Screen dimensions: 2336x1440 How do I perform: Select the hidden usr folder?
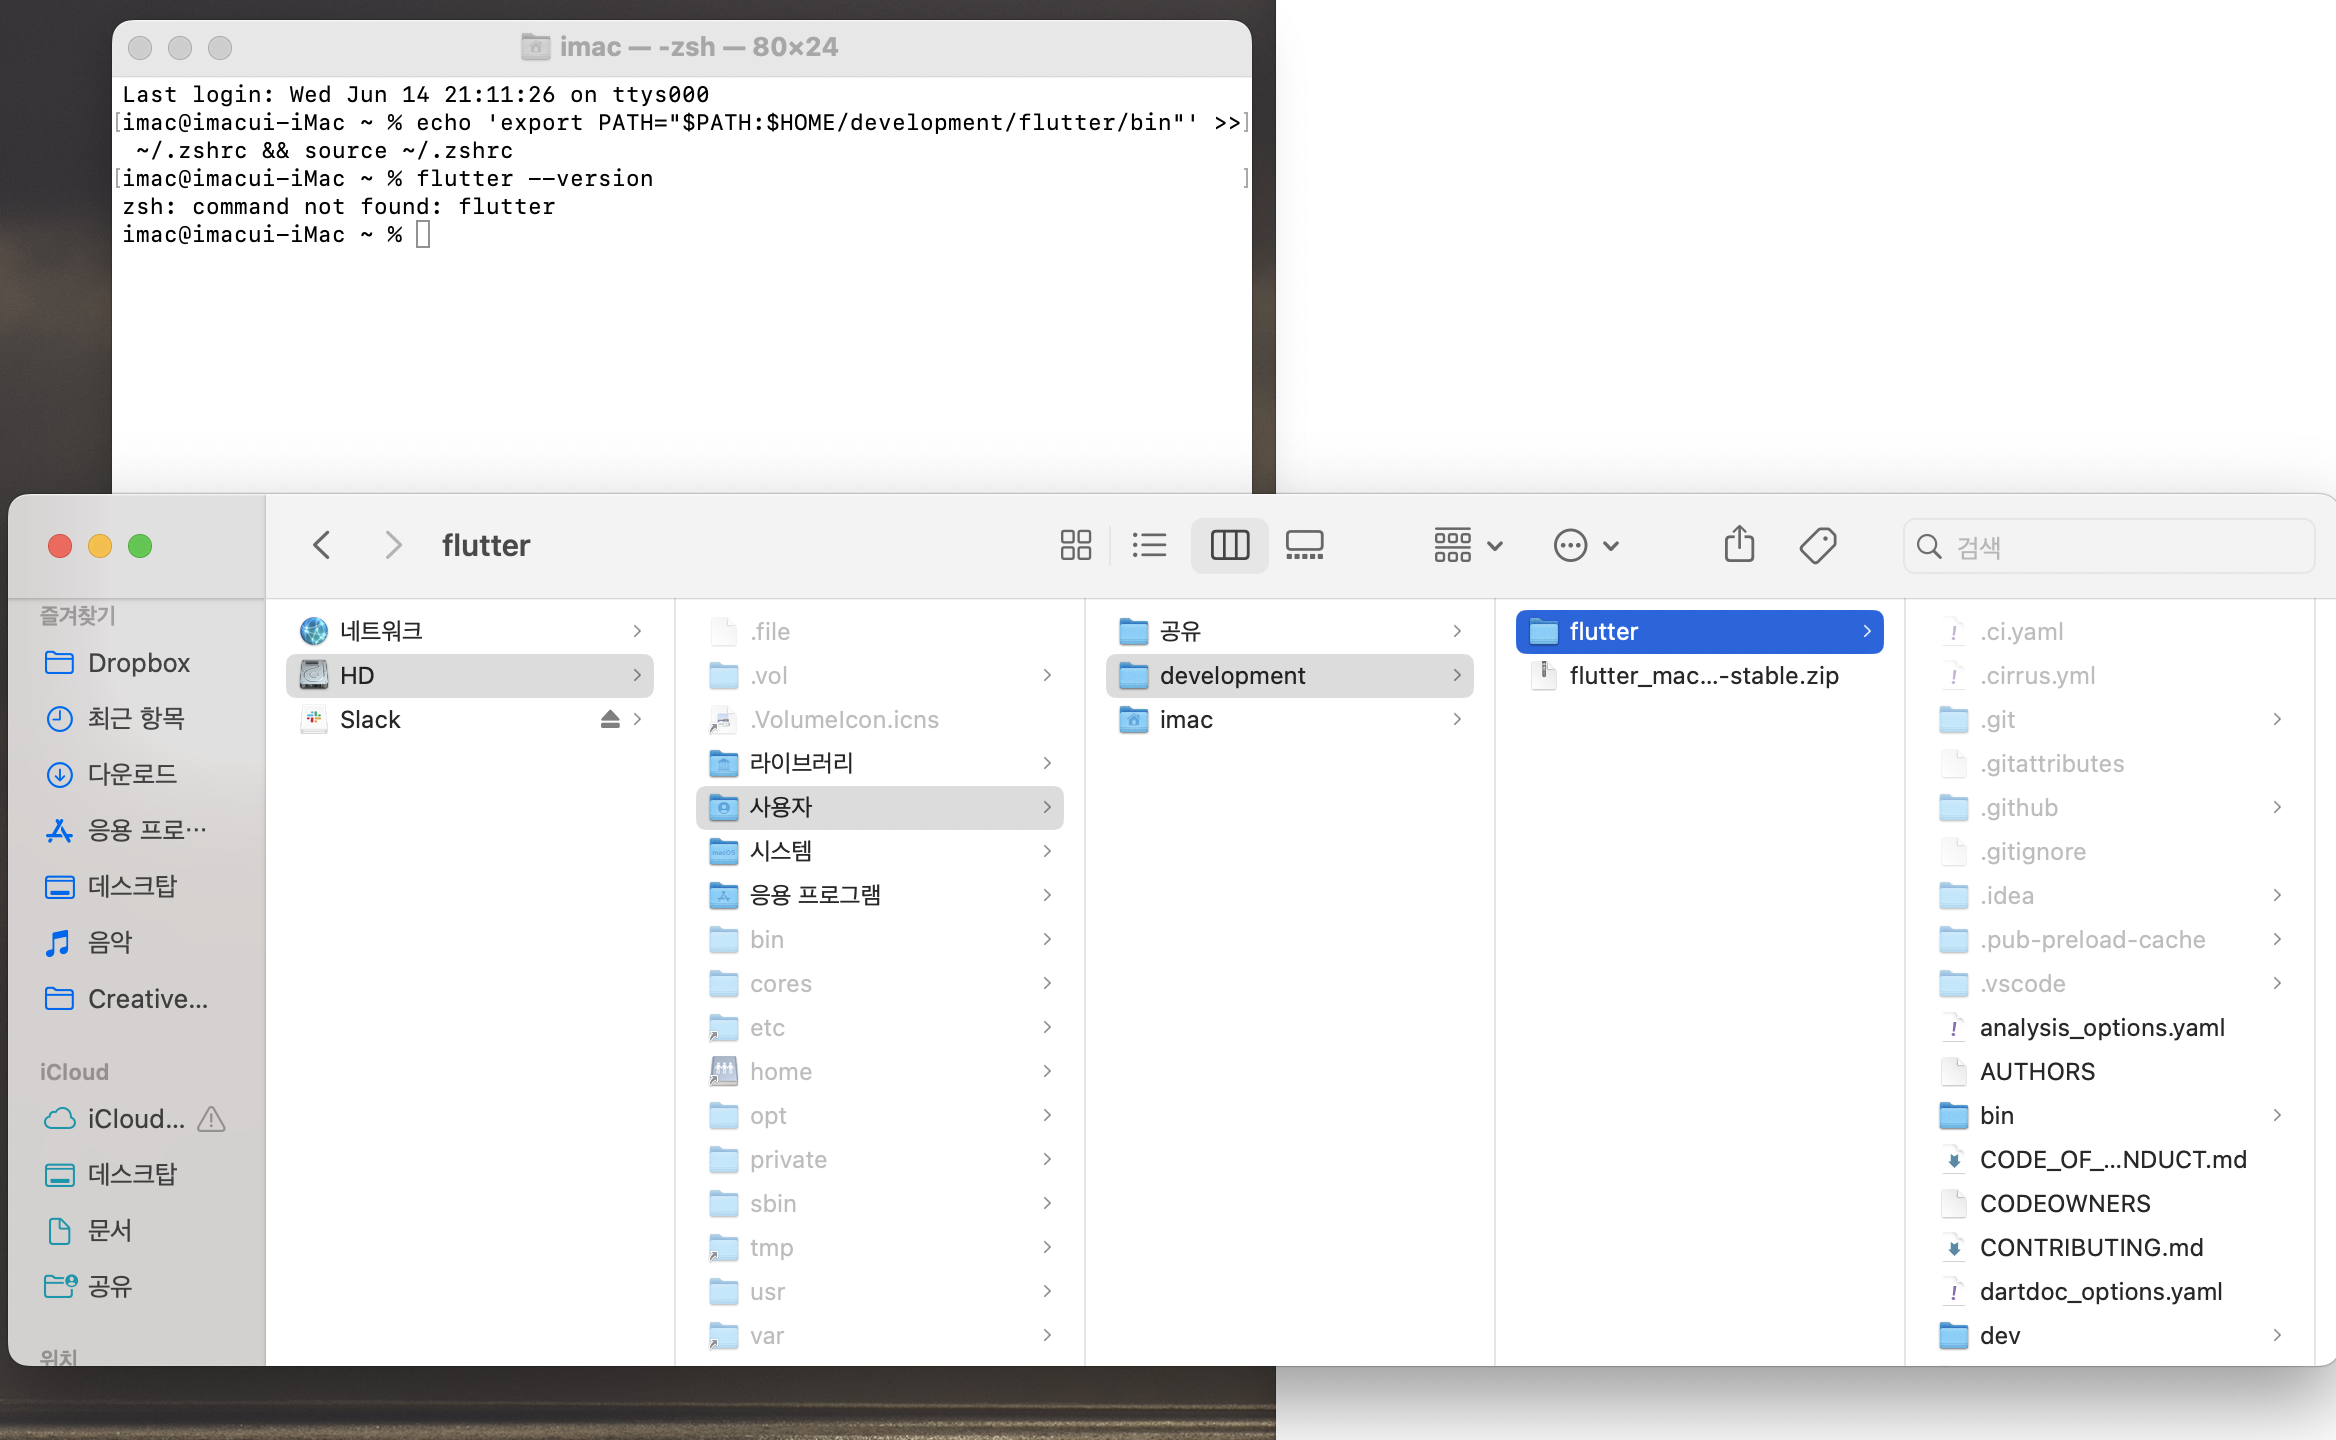pos(880,1291)
